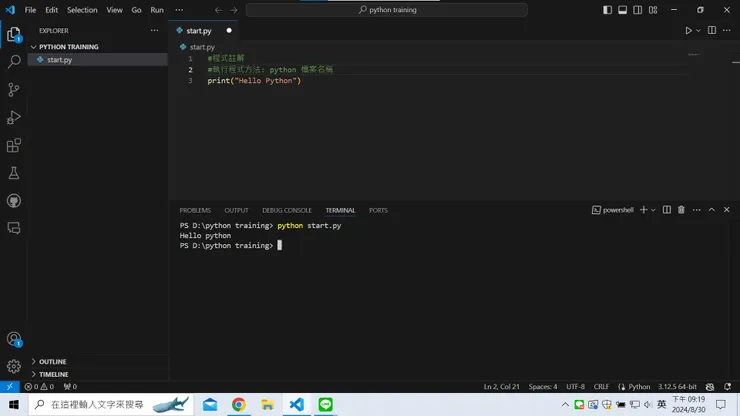This screenshot has height=416, width=740.
Task: Click the ports forwarded status indicator
Action: [70, 387]
